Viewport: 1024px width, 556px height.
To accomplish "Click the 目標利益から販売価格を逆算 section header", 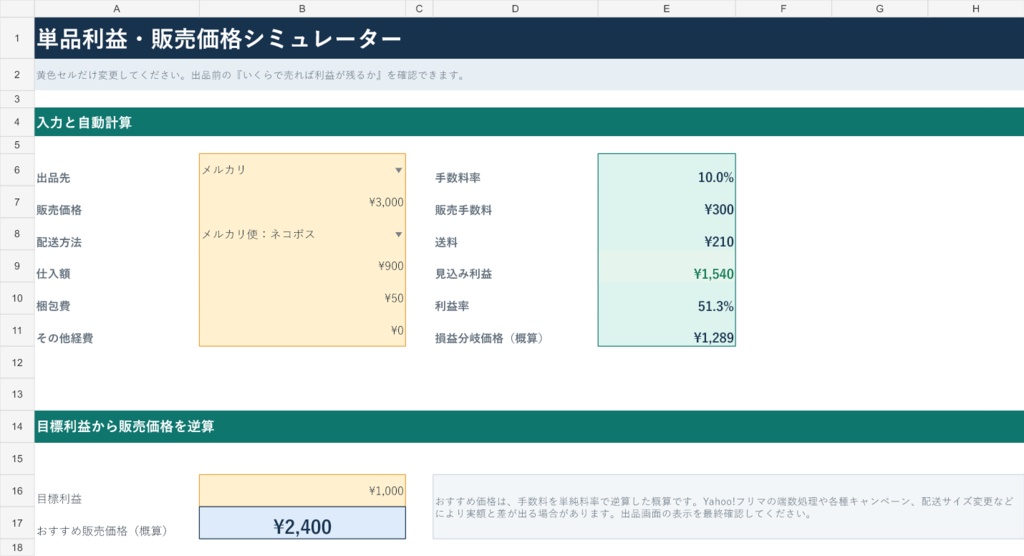I will click(125, 427).
